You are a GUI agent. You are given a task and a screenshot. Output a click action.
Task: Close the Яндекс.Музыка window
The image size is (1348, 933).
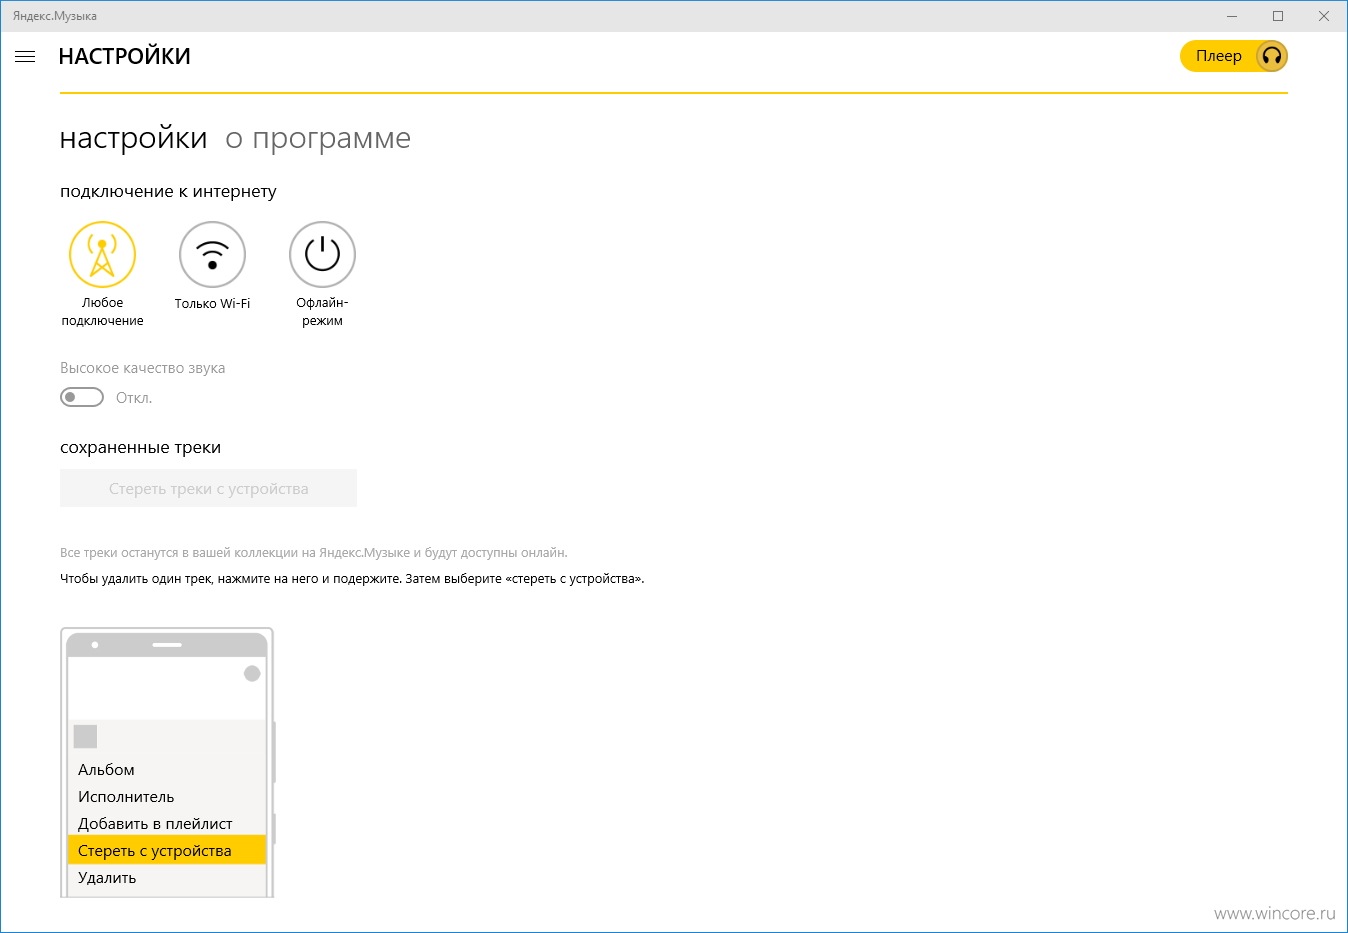coord(1324,16)
